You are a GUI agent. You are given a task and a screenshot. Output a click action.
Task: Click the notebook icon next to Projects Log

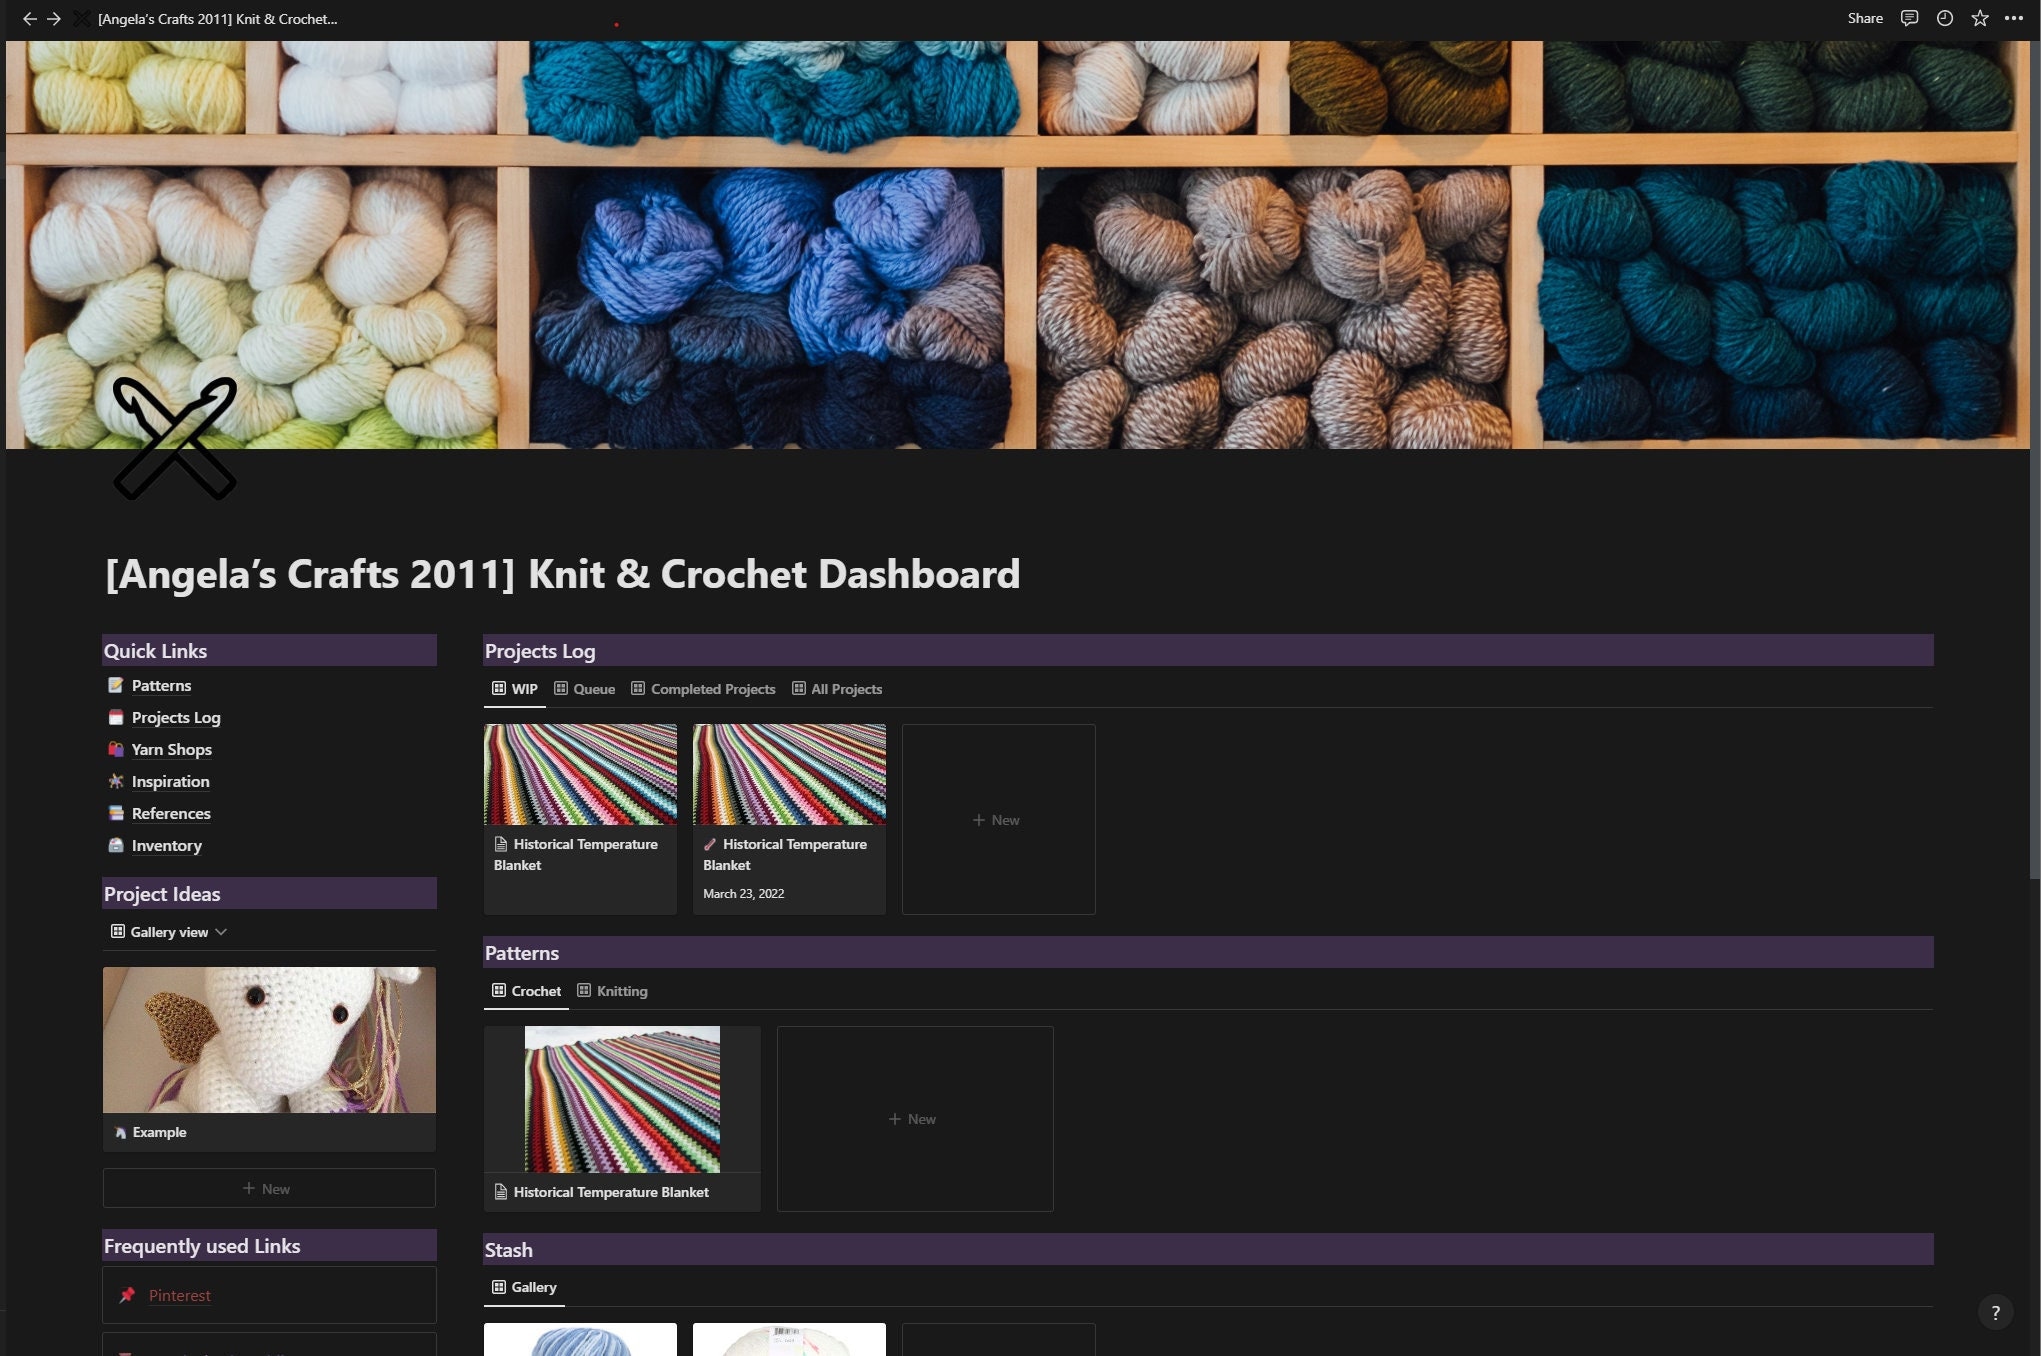(115, 717)
